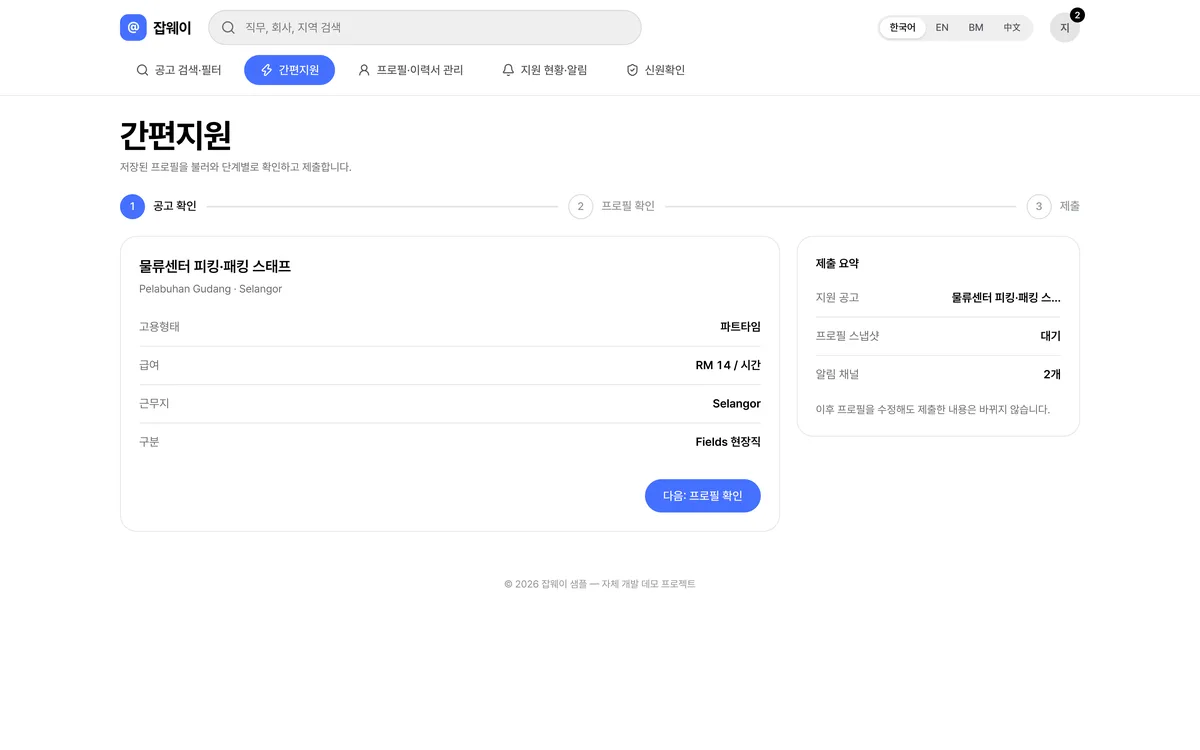The height and width of the screenshot is (750, 1200).
Task: Click the 근무지 label
Action: pos(154,403)
